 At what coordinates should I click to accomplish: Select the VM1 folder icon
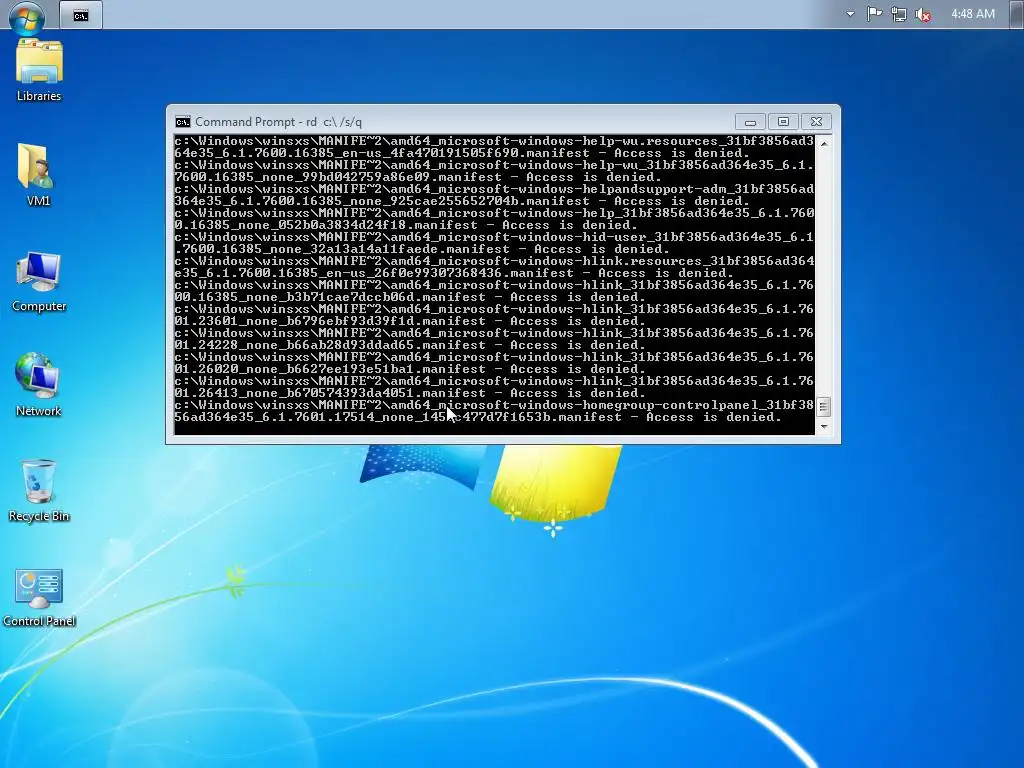pos(38,174)
